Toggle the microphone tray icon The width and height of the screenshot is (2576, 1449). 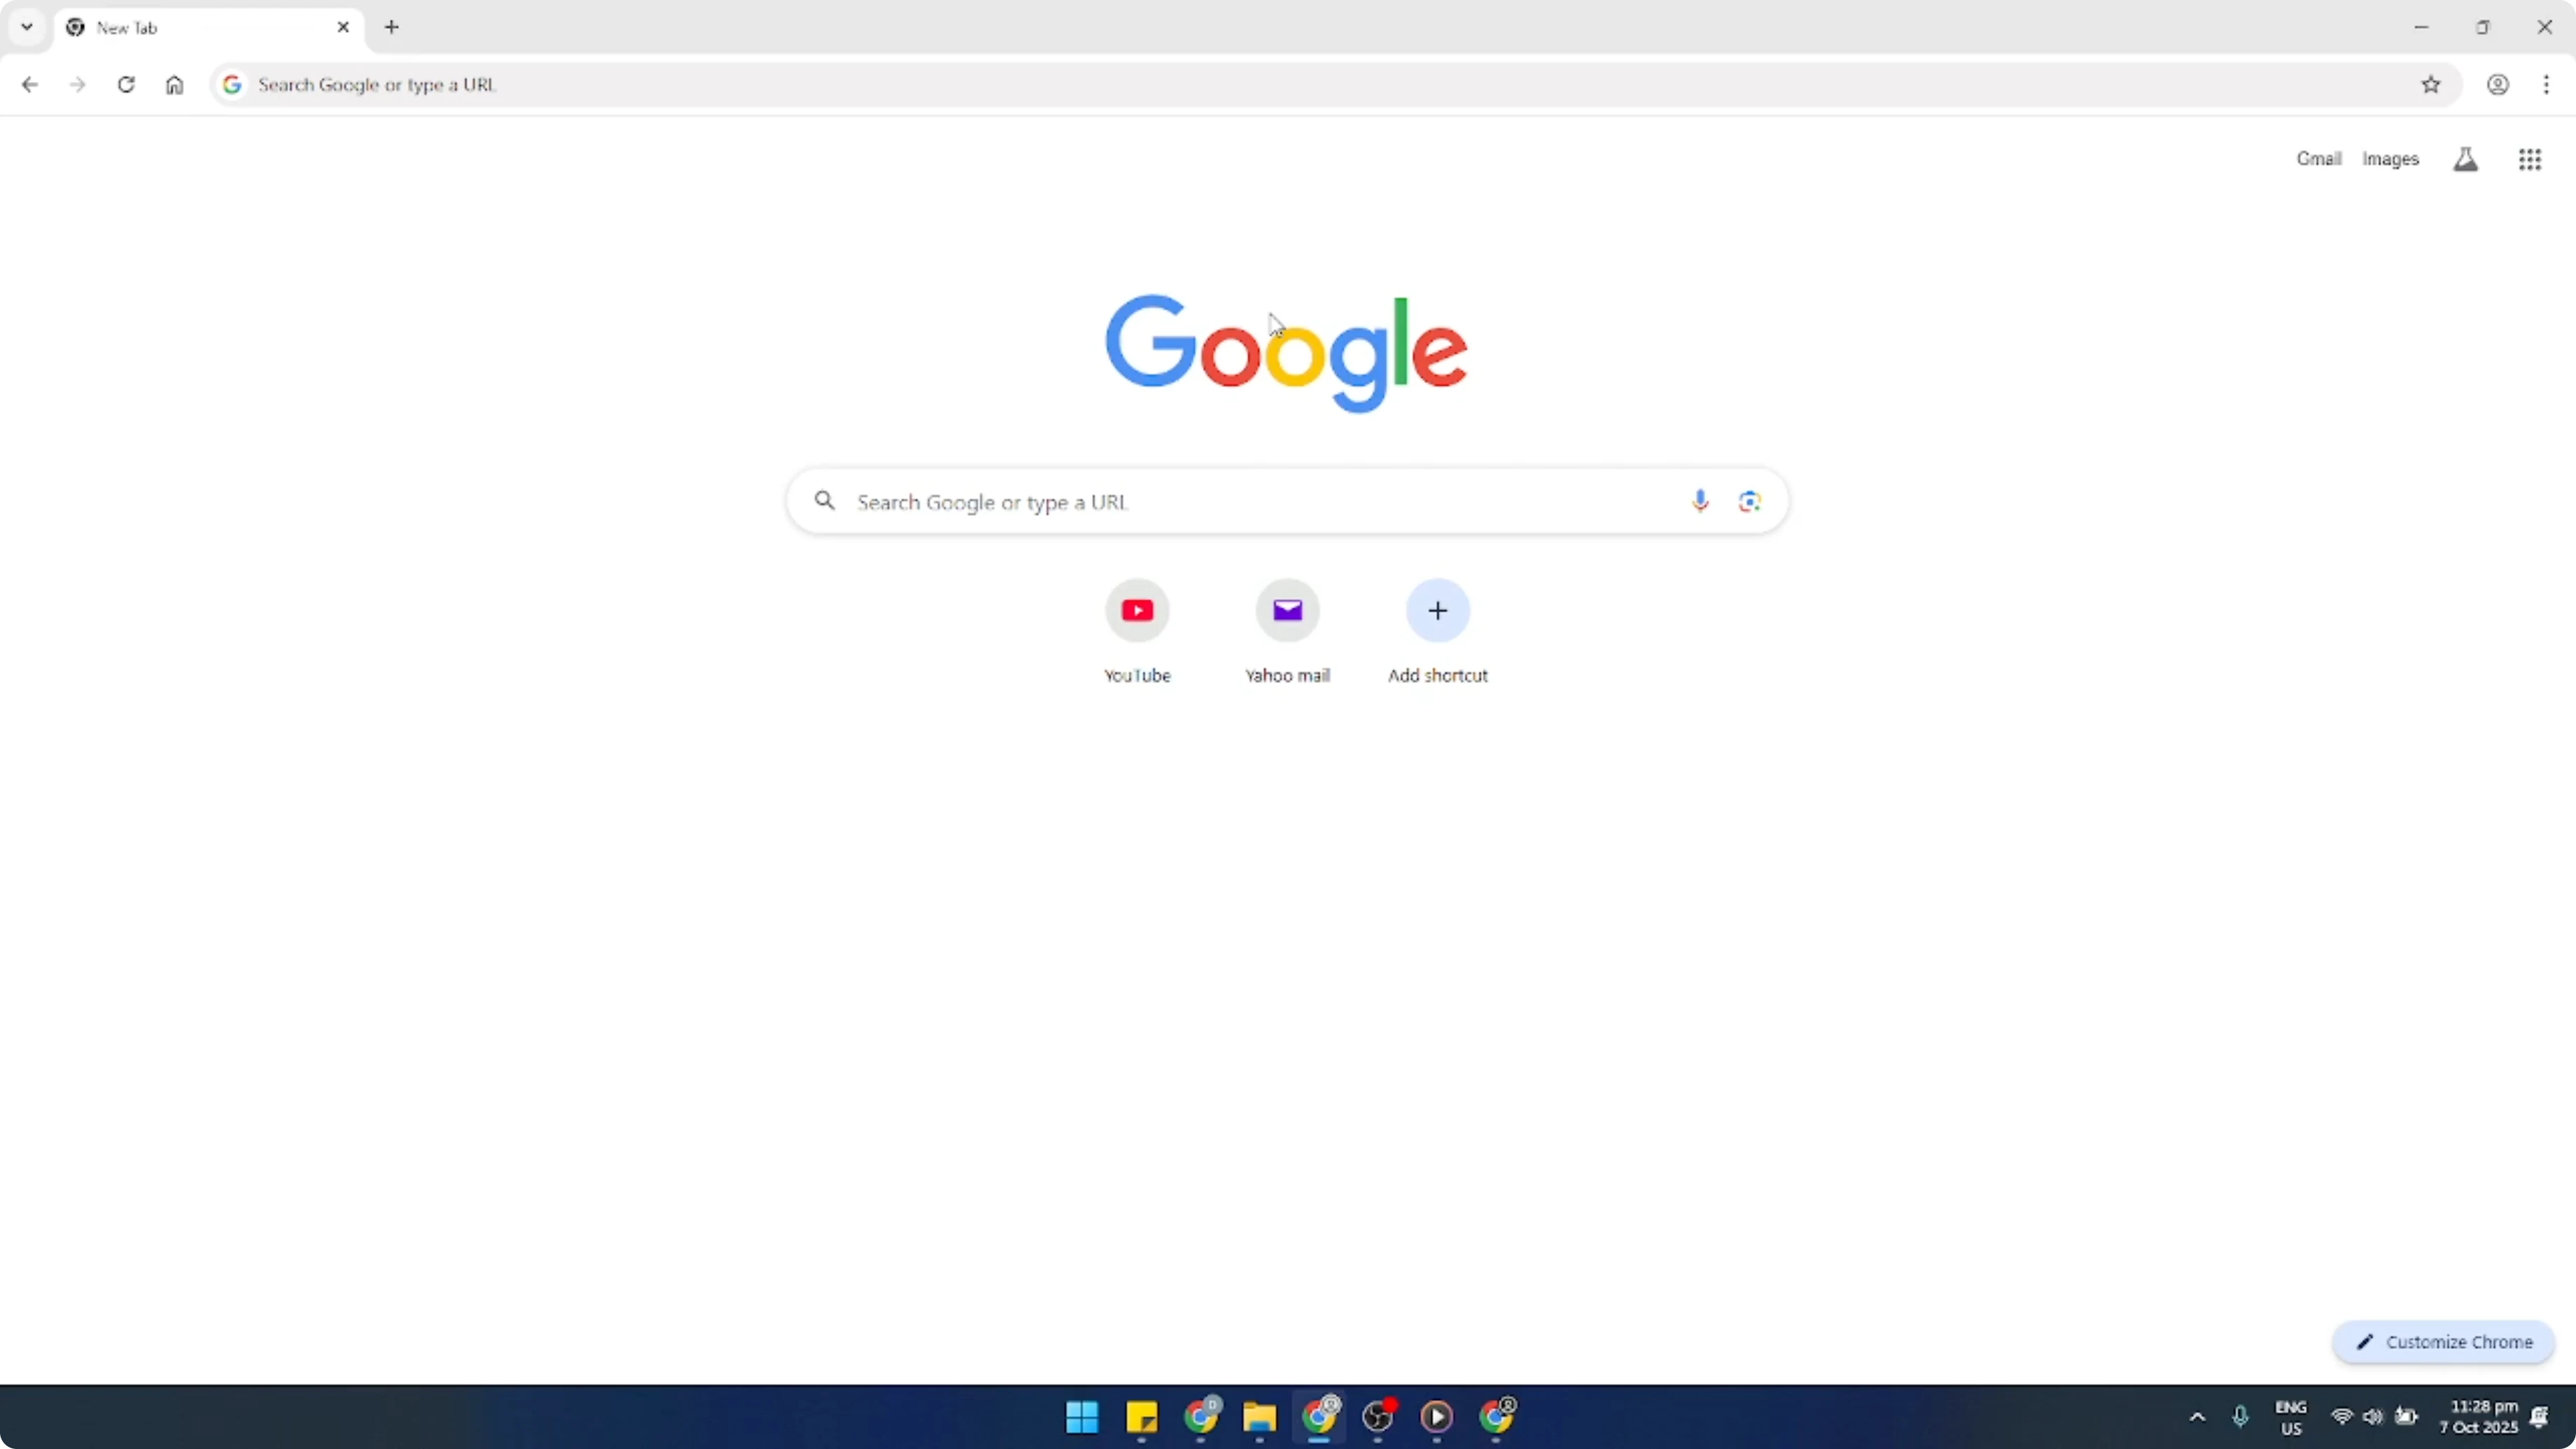2240,1417
